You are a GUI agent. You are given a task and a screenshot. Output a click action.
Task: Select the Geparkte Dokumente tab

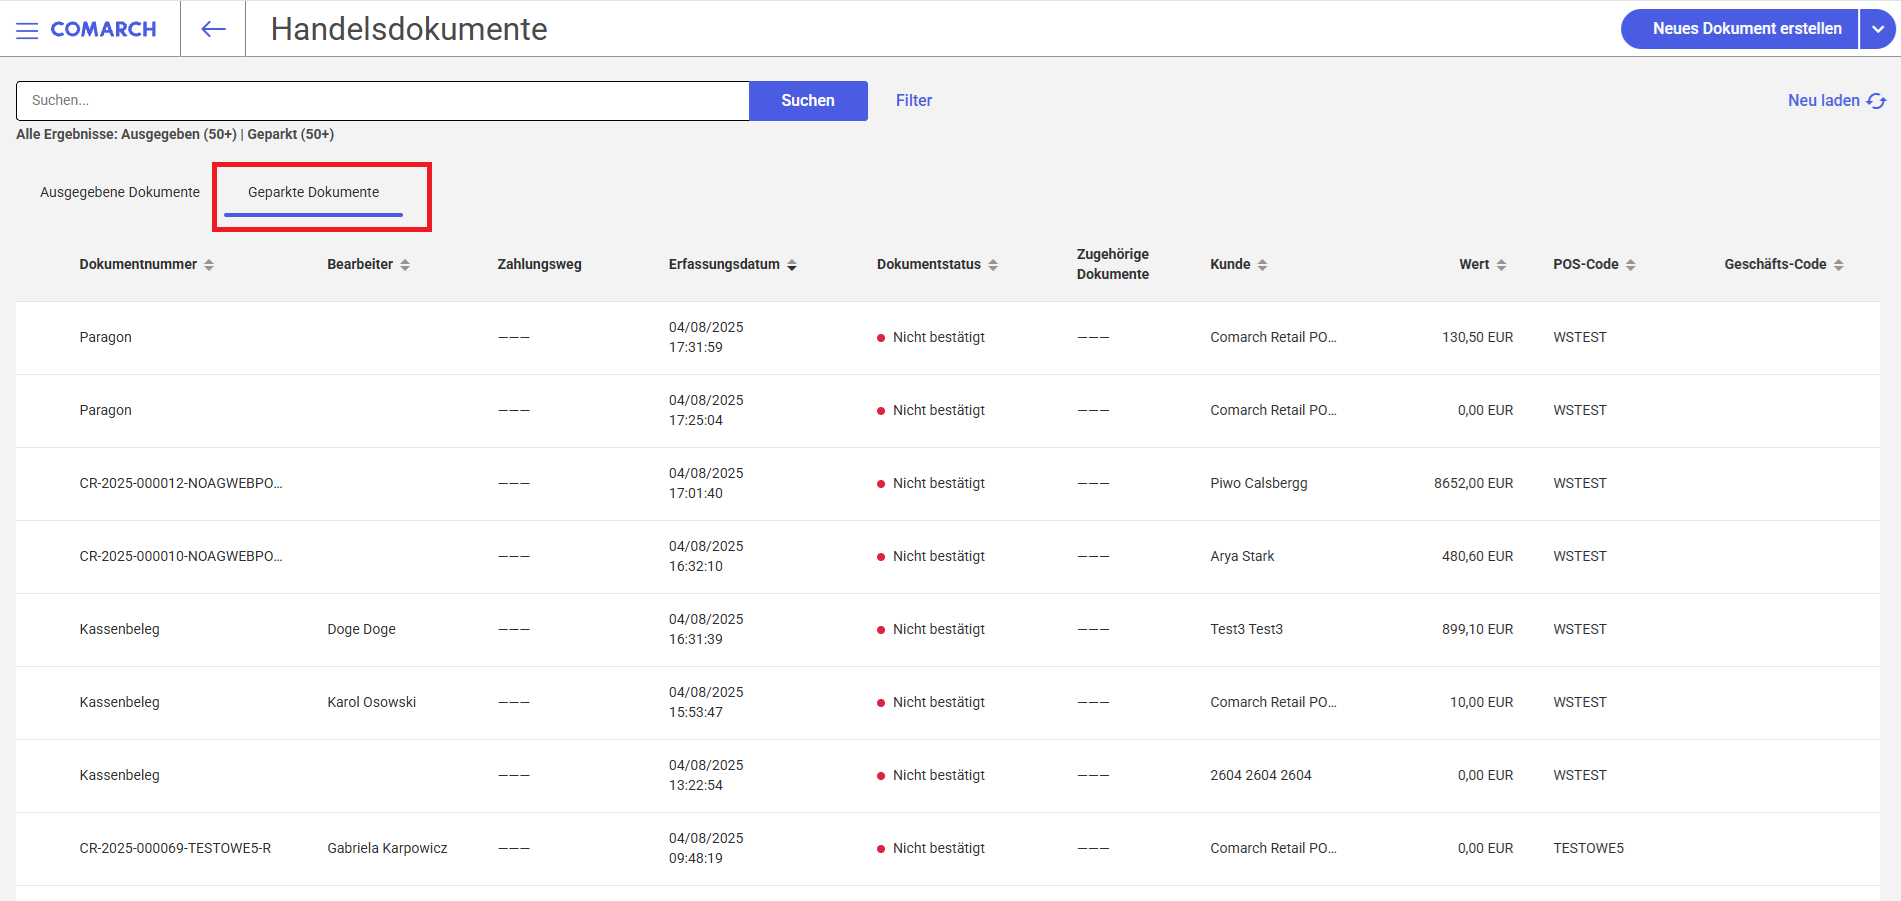click(313, 192)
